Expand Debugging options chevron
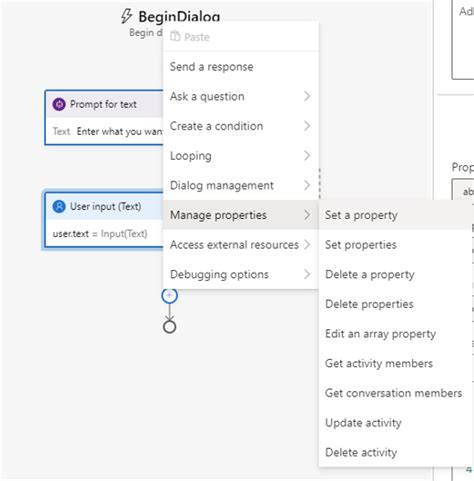 tap(307, 274)
